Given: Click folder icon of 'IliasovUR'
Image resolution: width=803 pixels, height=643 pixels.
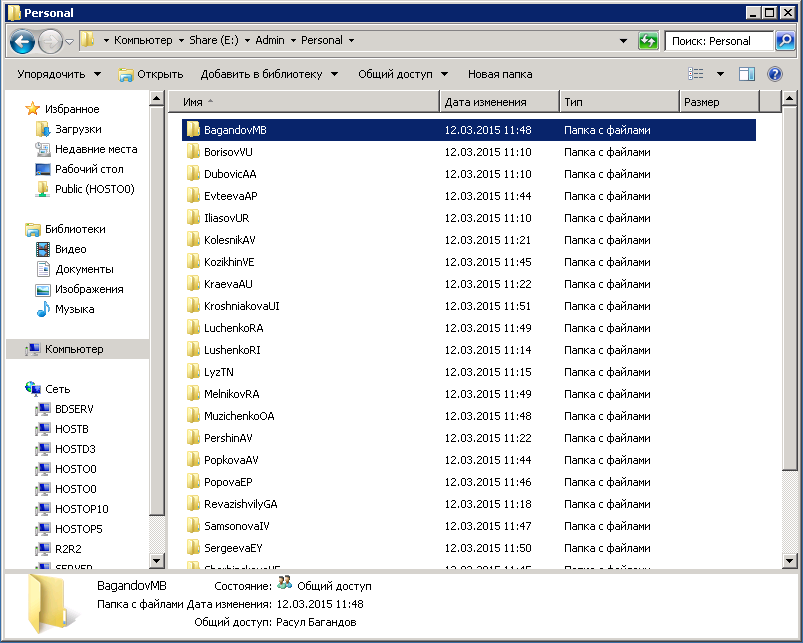Looking at the screenshot, I should pos(193,218).
